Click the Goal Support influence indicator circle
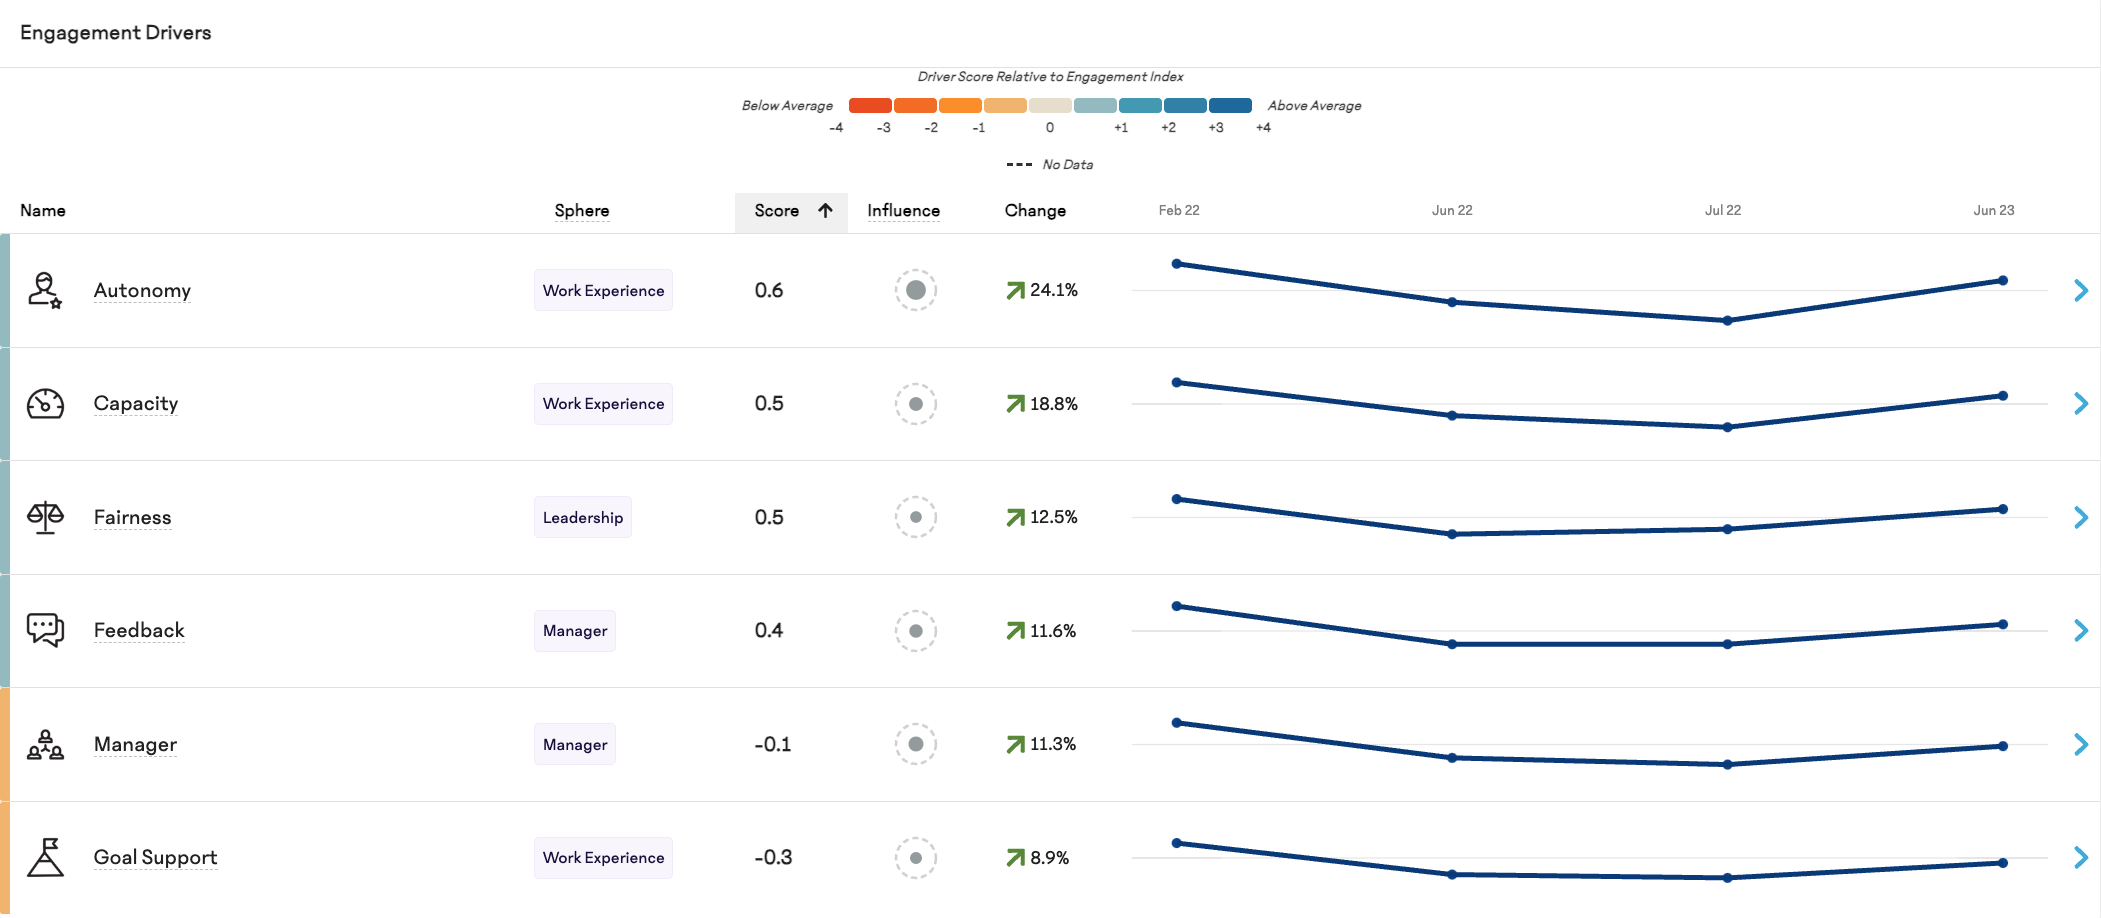Viewport: 2101px width, 918px height. pos(915,858)
